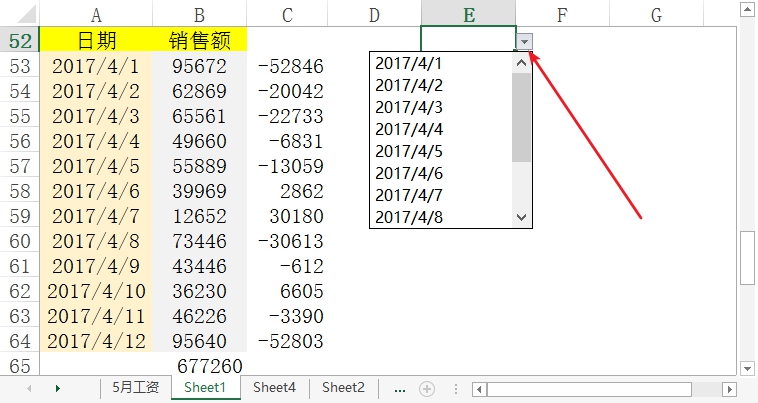This screenshot has width=758, height=403.
Task: Click cell A62 containing 2017/4/10
Action: [x=96, y=291]
